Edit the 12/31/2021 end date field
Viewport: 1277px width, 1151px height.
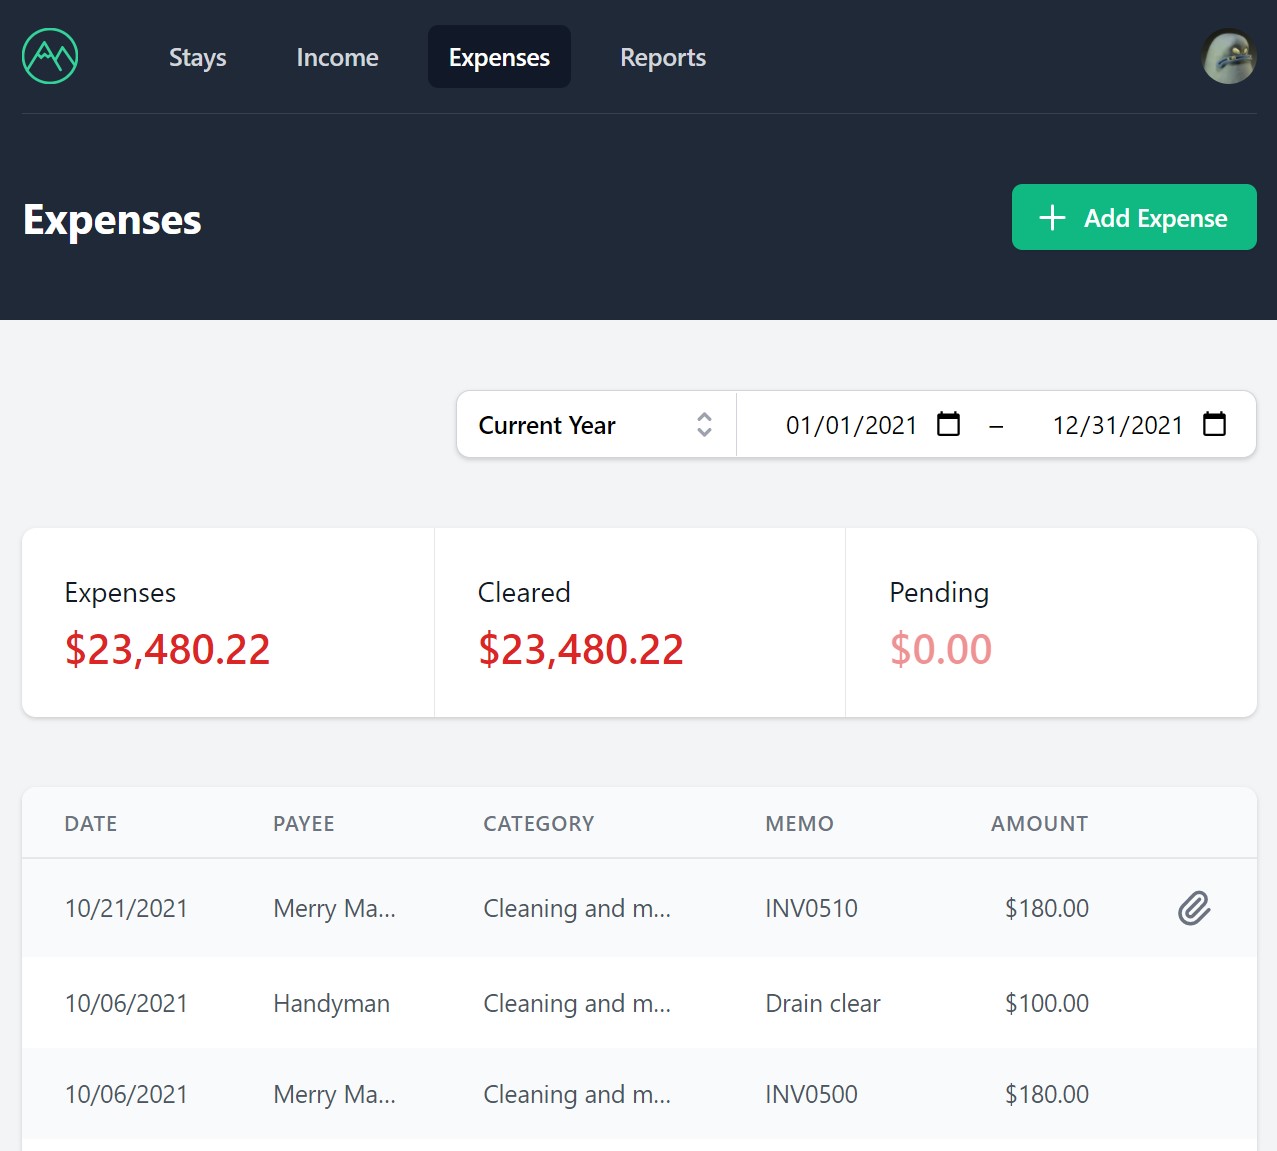click(x=1116, y=425)
